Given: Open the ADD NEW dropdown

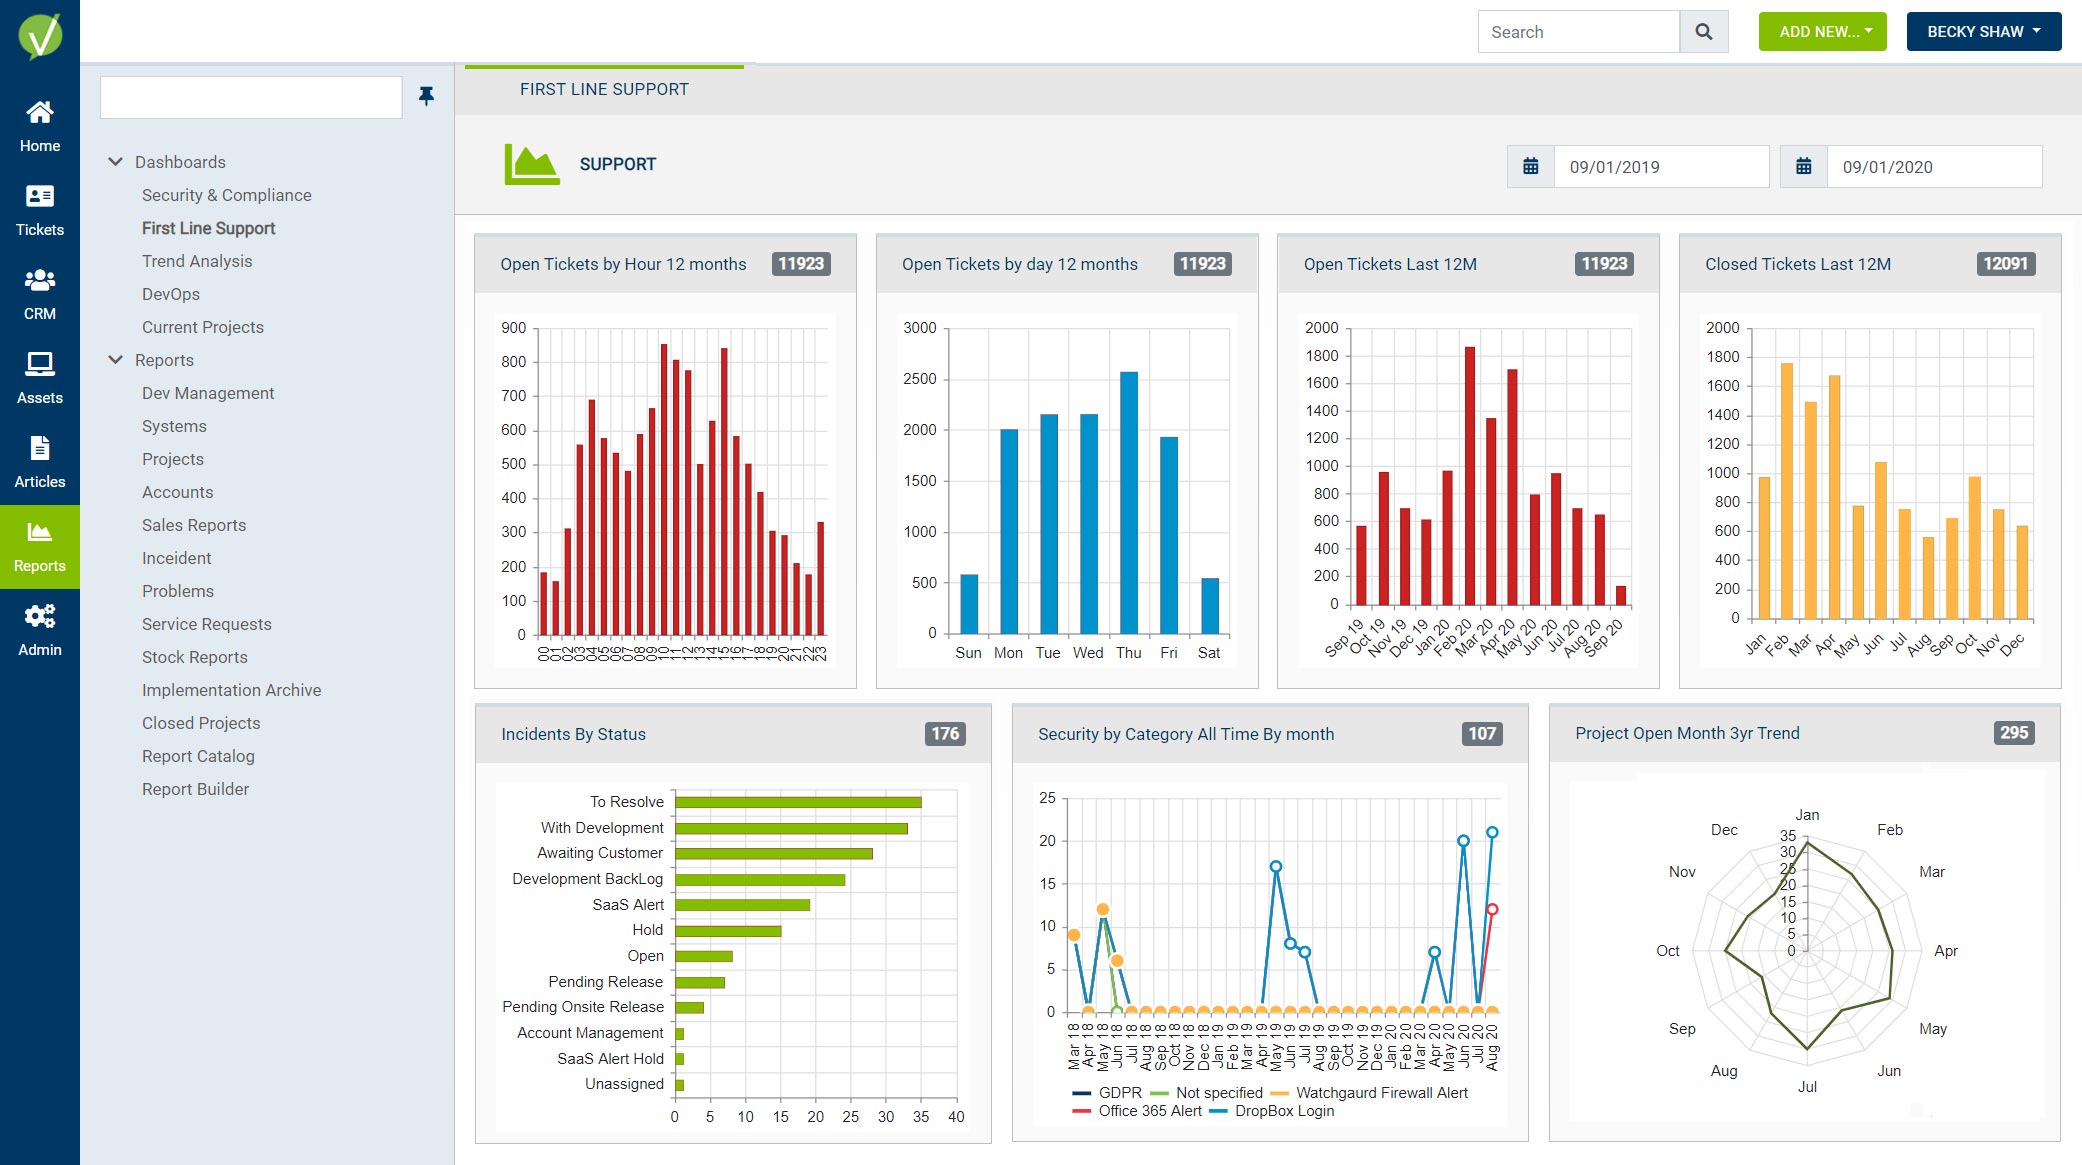Looking at the screenshot, I should pos(1822,32).
